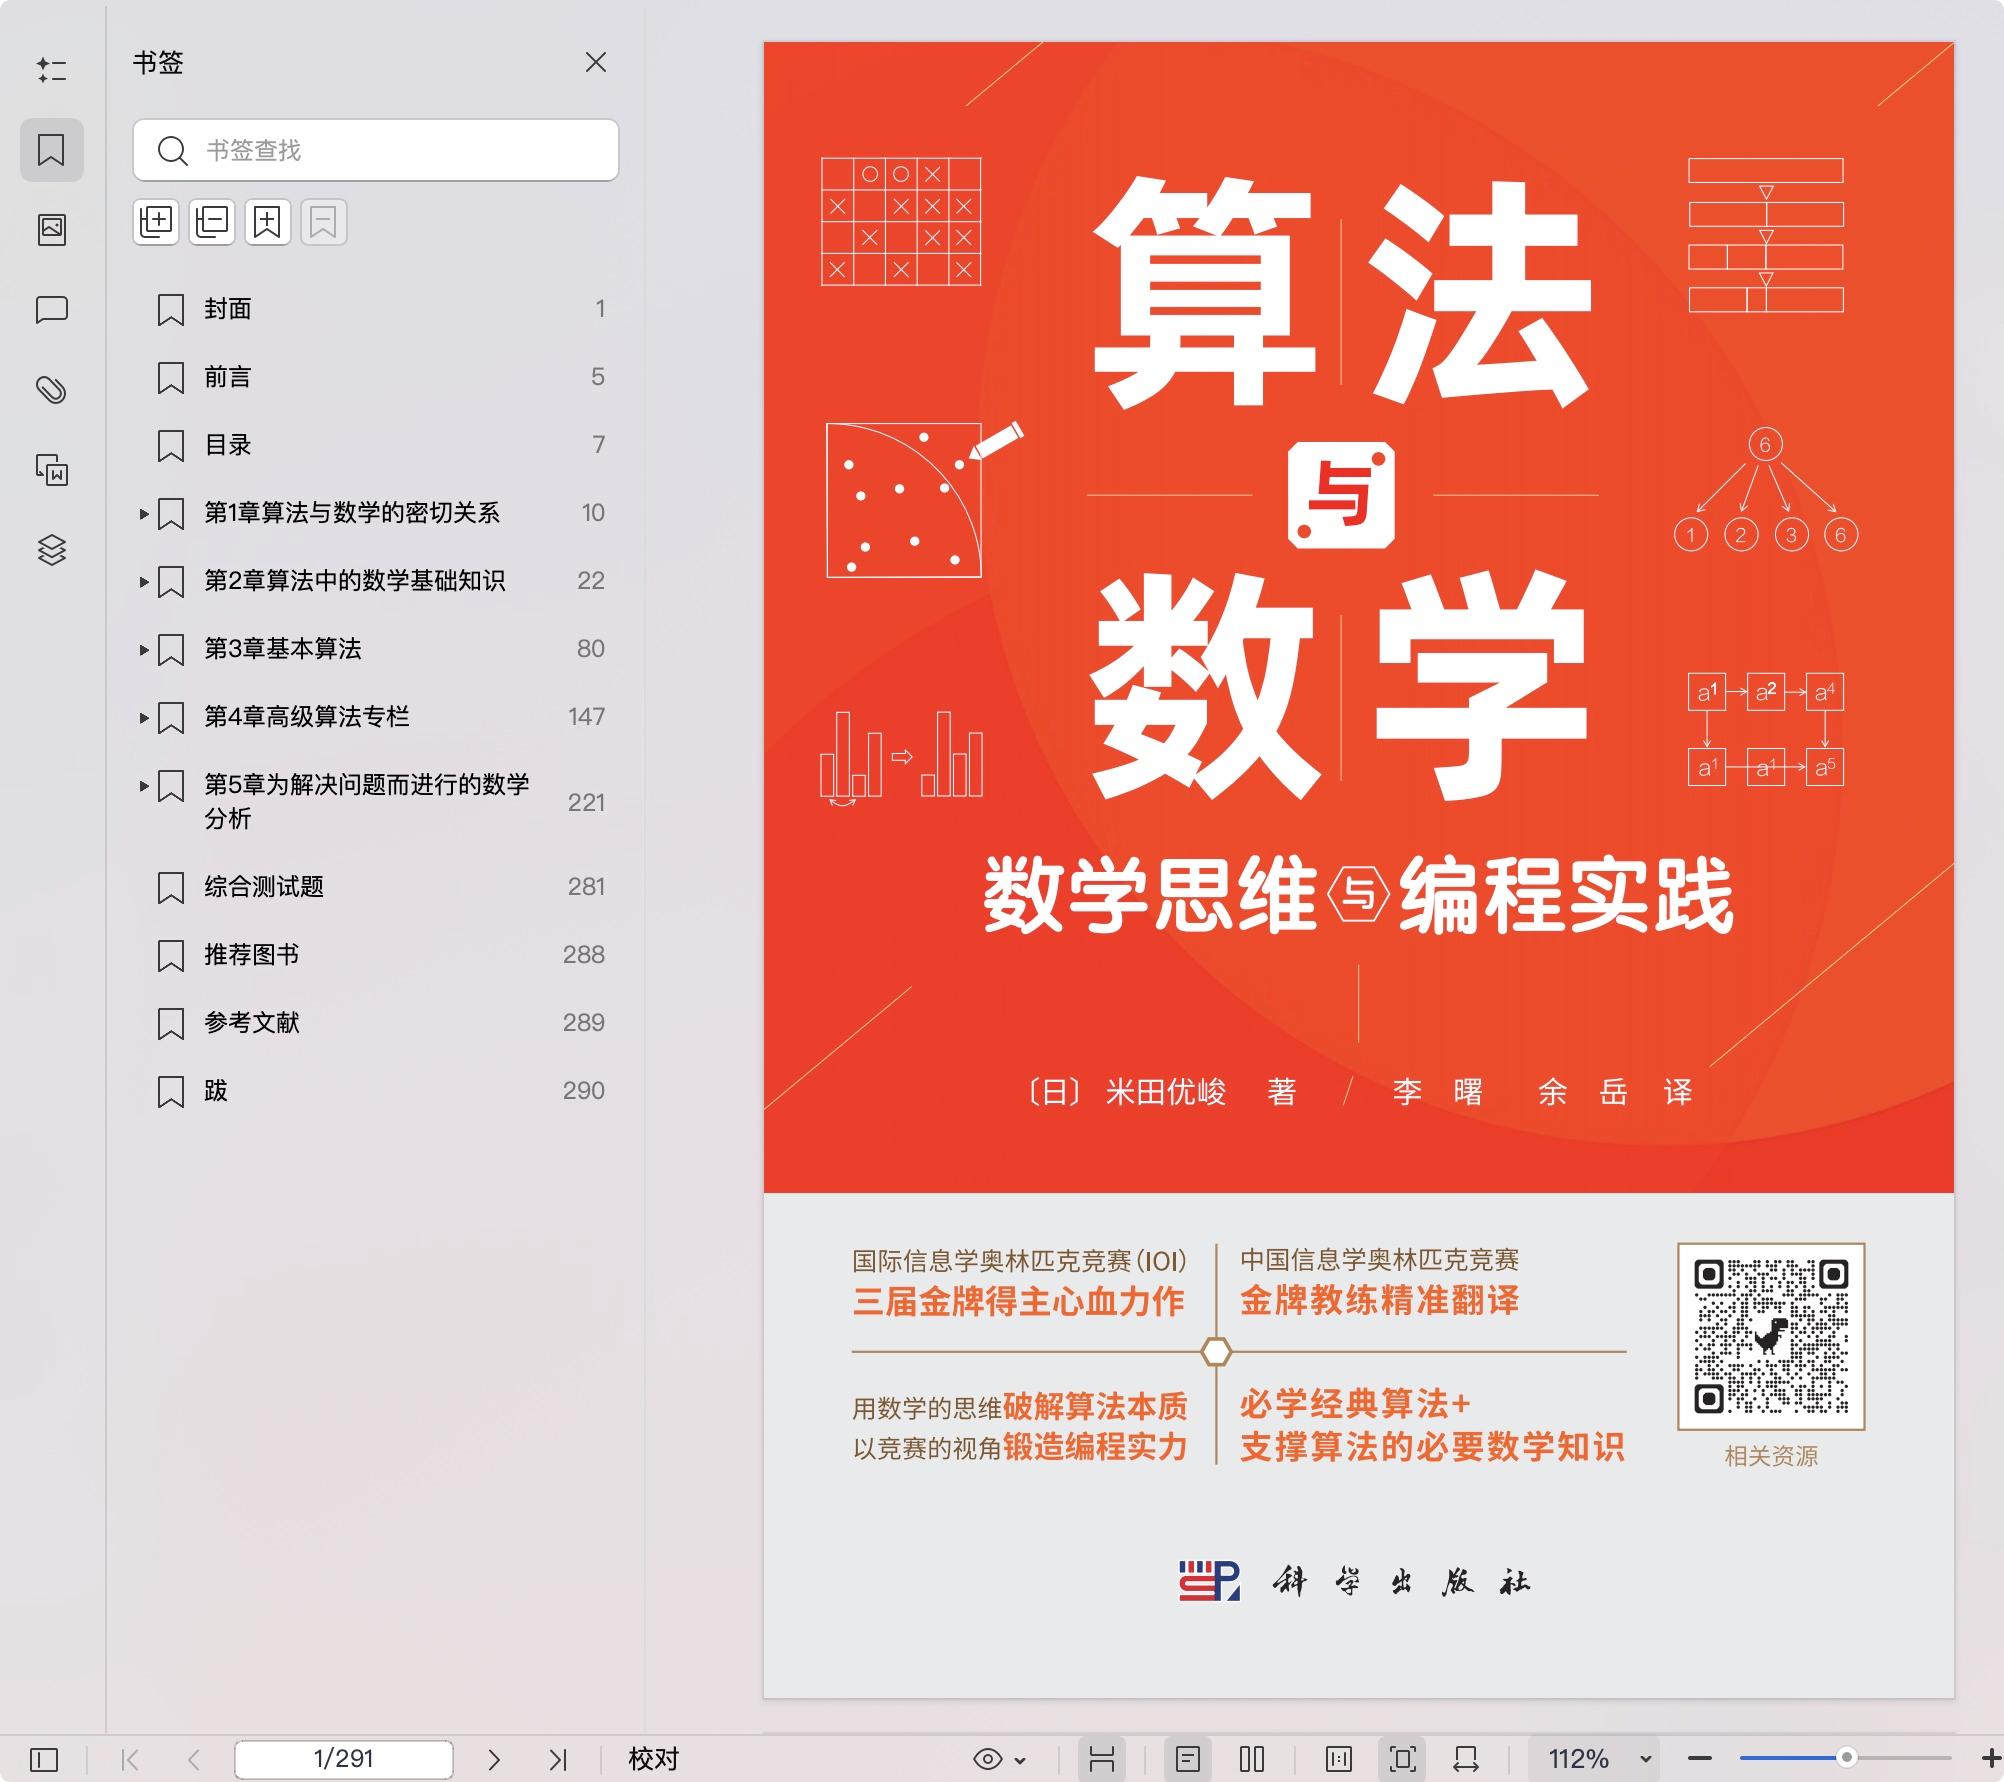Select the bookmarks tab in the sidebar

click(x=54, y=150)
